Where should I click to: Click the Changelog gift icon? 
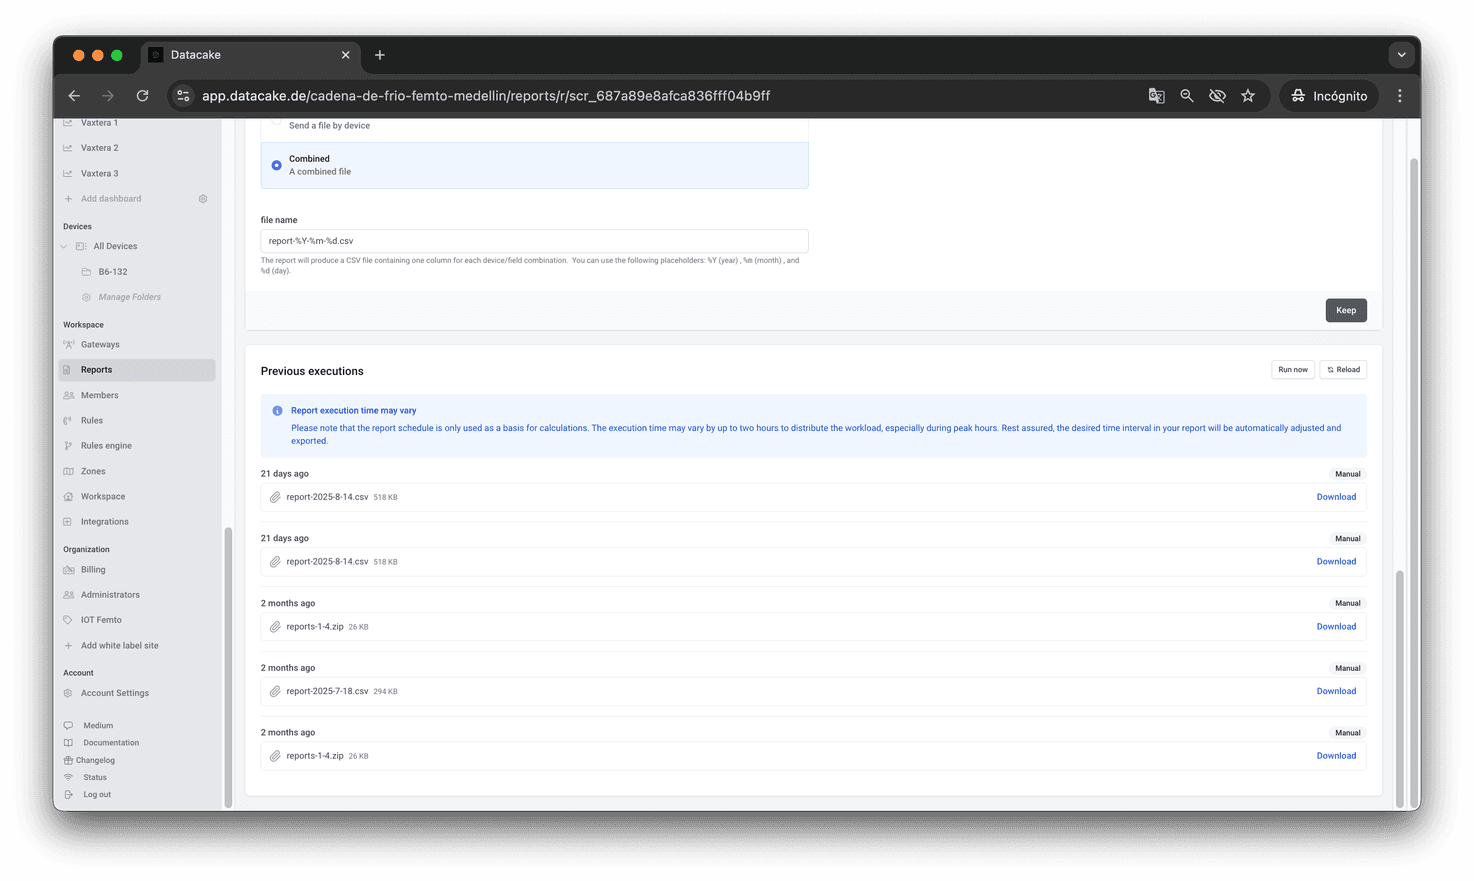(x=68, y=760)
